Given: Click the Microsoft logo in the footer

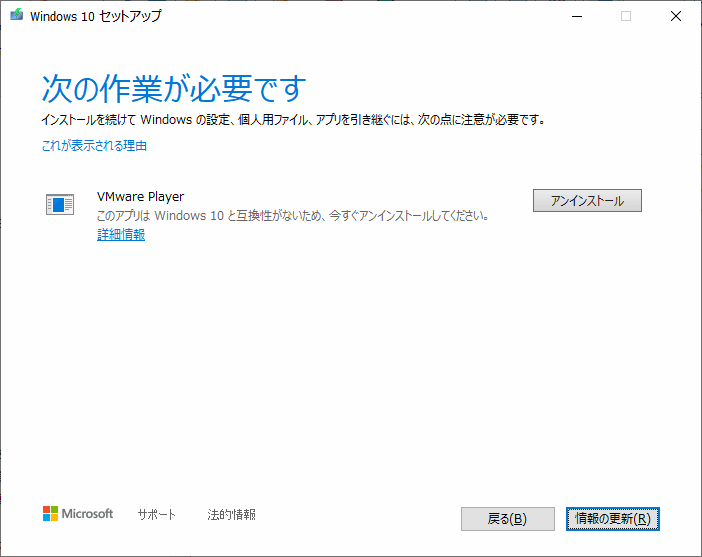Looking at the screenshot, I should coord(78,514).
